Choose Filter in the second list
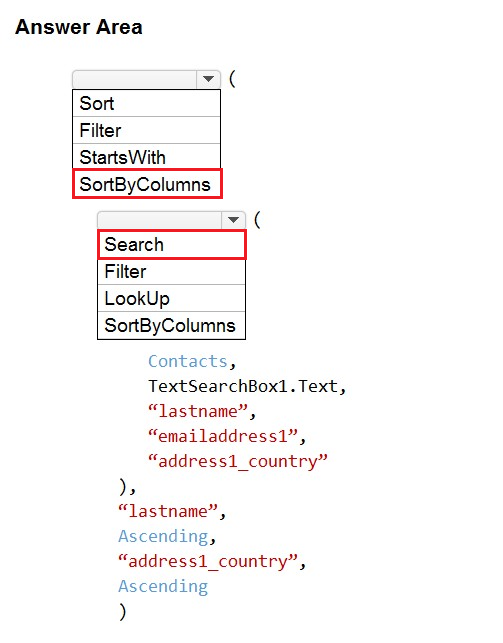This screenshot has width=503, height=643. [x=171, y=271]
